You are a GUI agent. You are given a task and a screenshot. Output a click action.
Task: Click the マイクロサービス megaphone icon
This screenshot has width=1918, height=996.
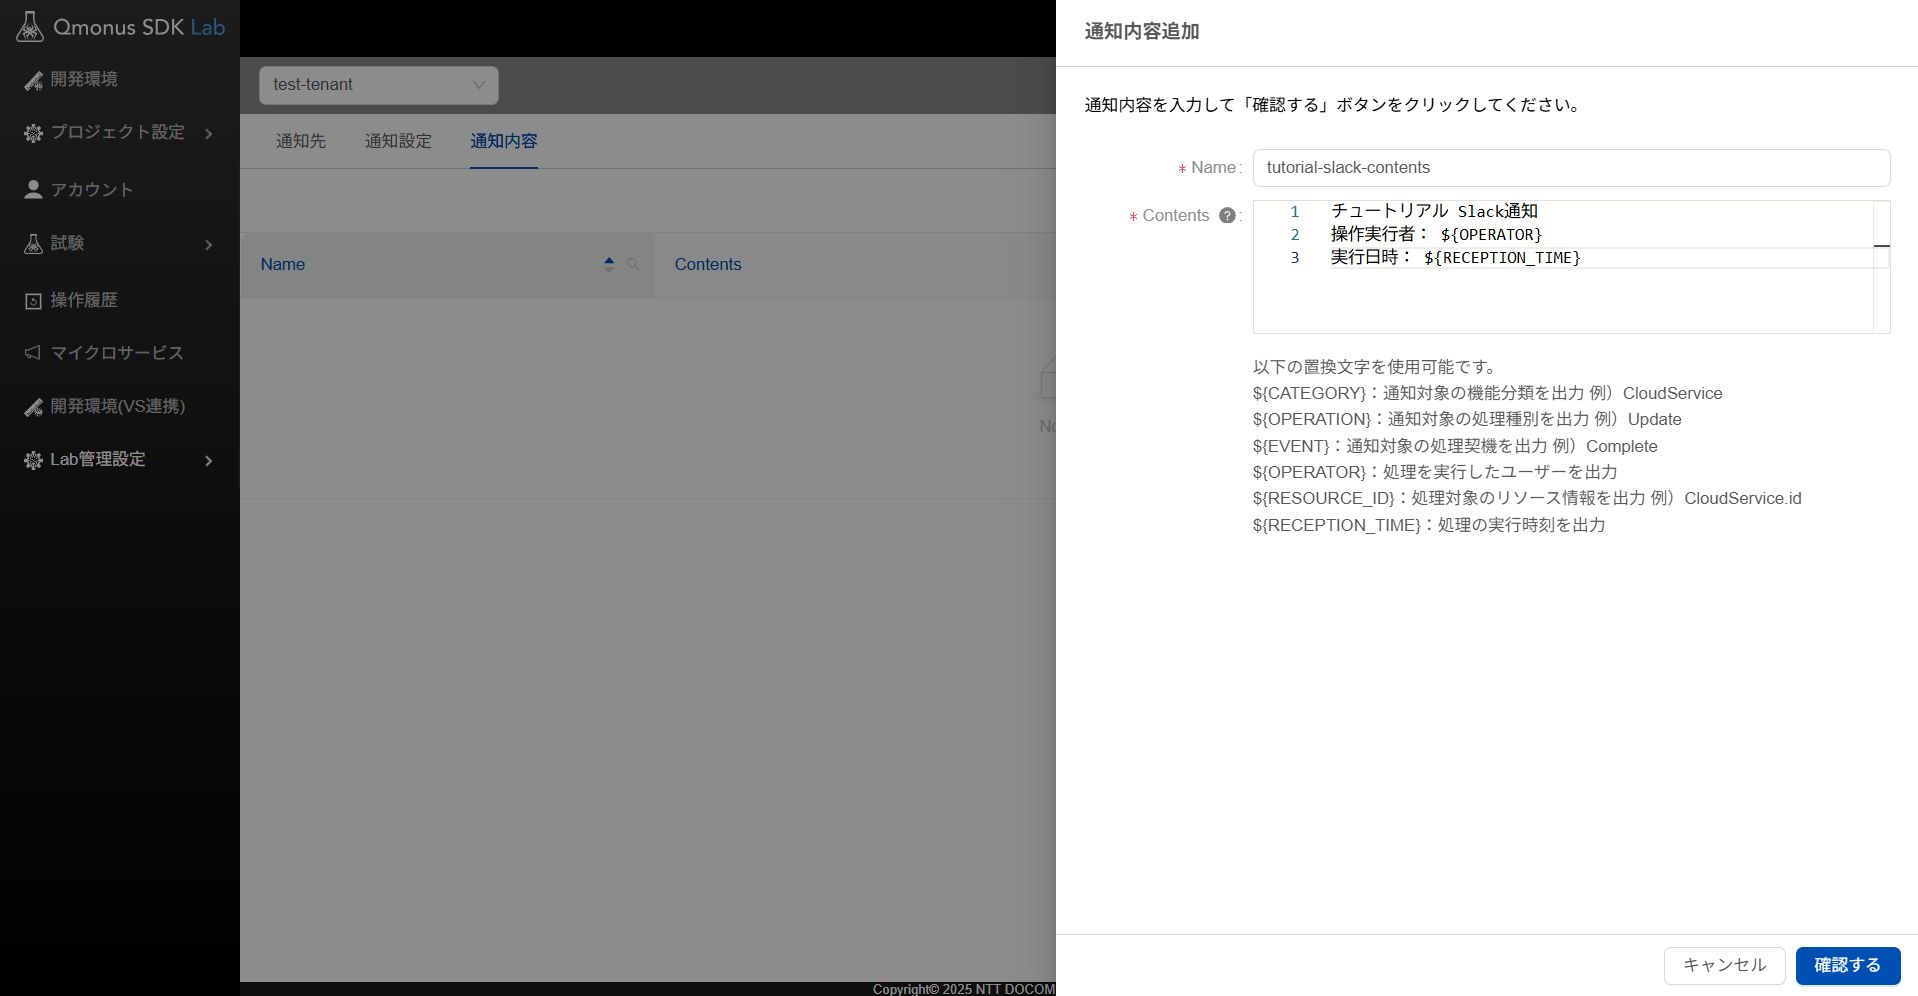(33, 353)
